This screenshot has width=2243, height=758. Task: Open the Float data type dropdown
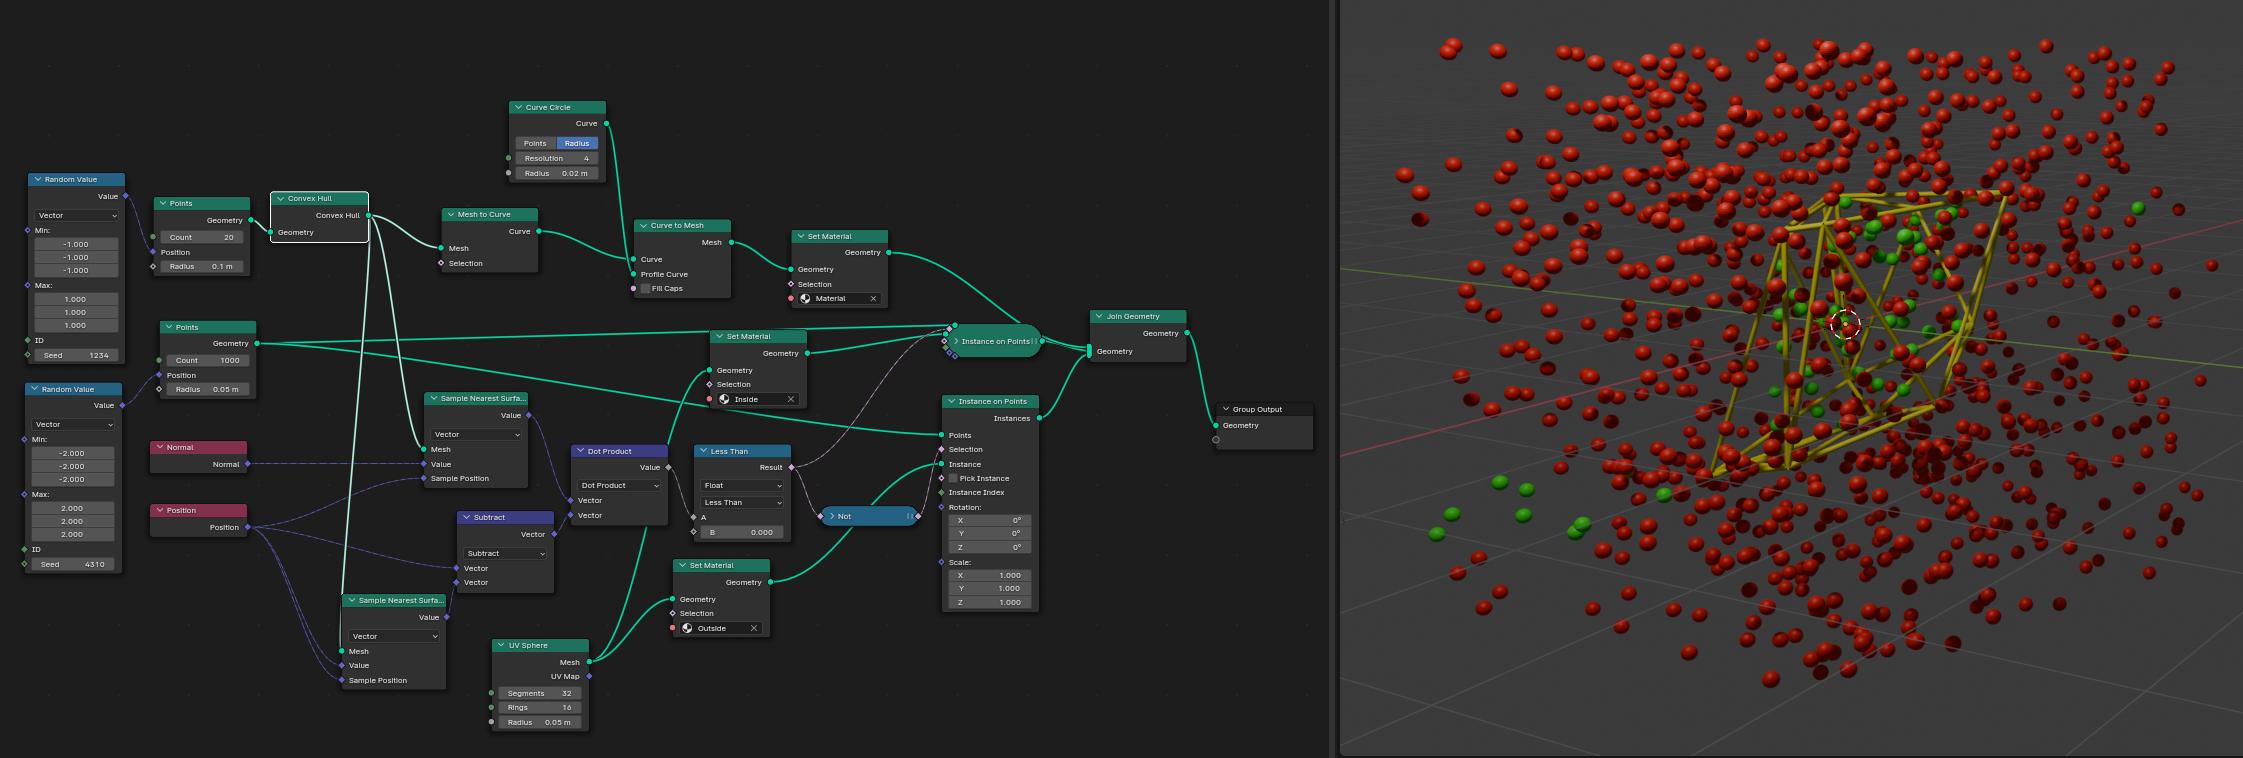(x=742, y=485)
